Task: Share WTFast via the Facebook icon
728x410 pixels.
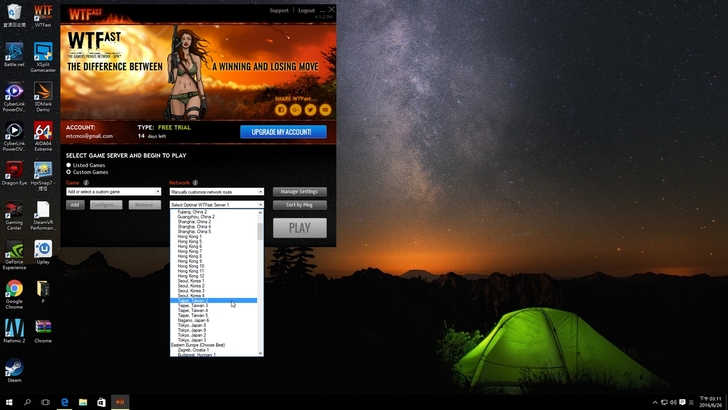Action: [280, 110]
